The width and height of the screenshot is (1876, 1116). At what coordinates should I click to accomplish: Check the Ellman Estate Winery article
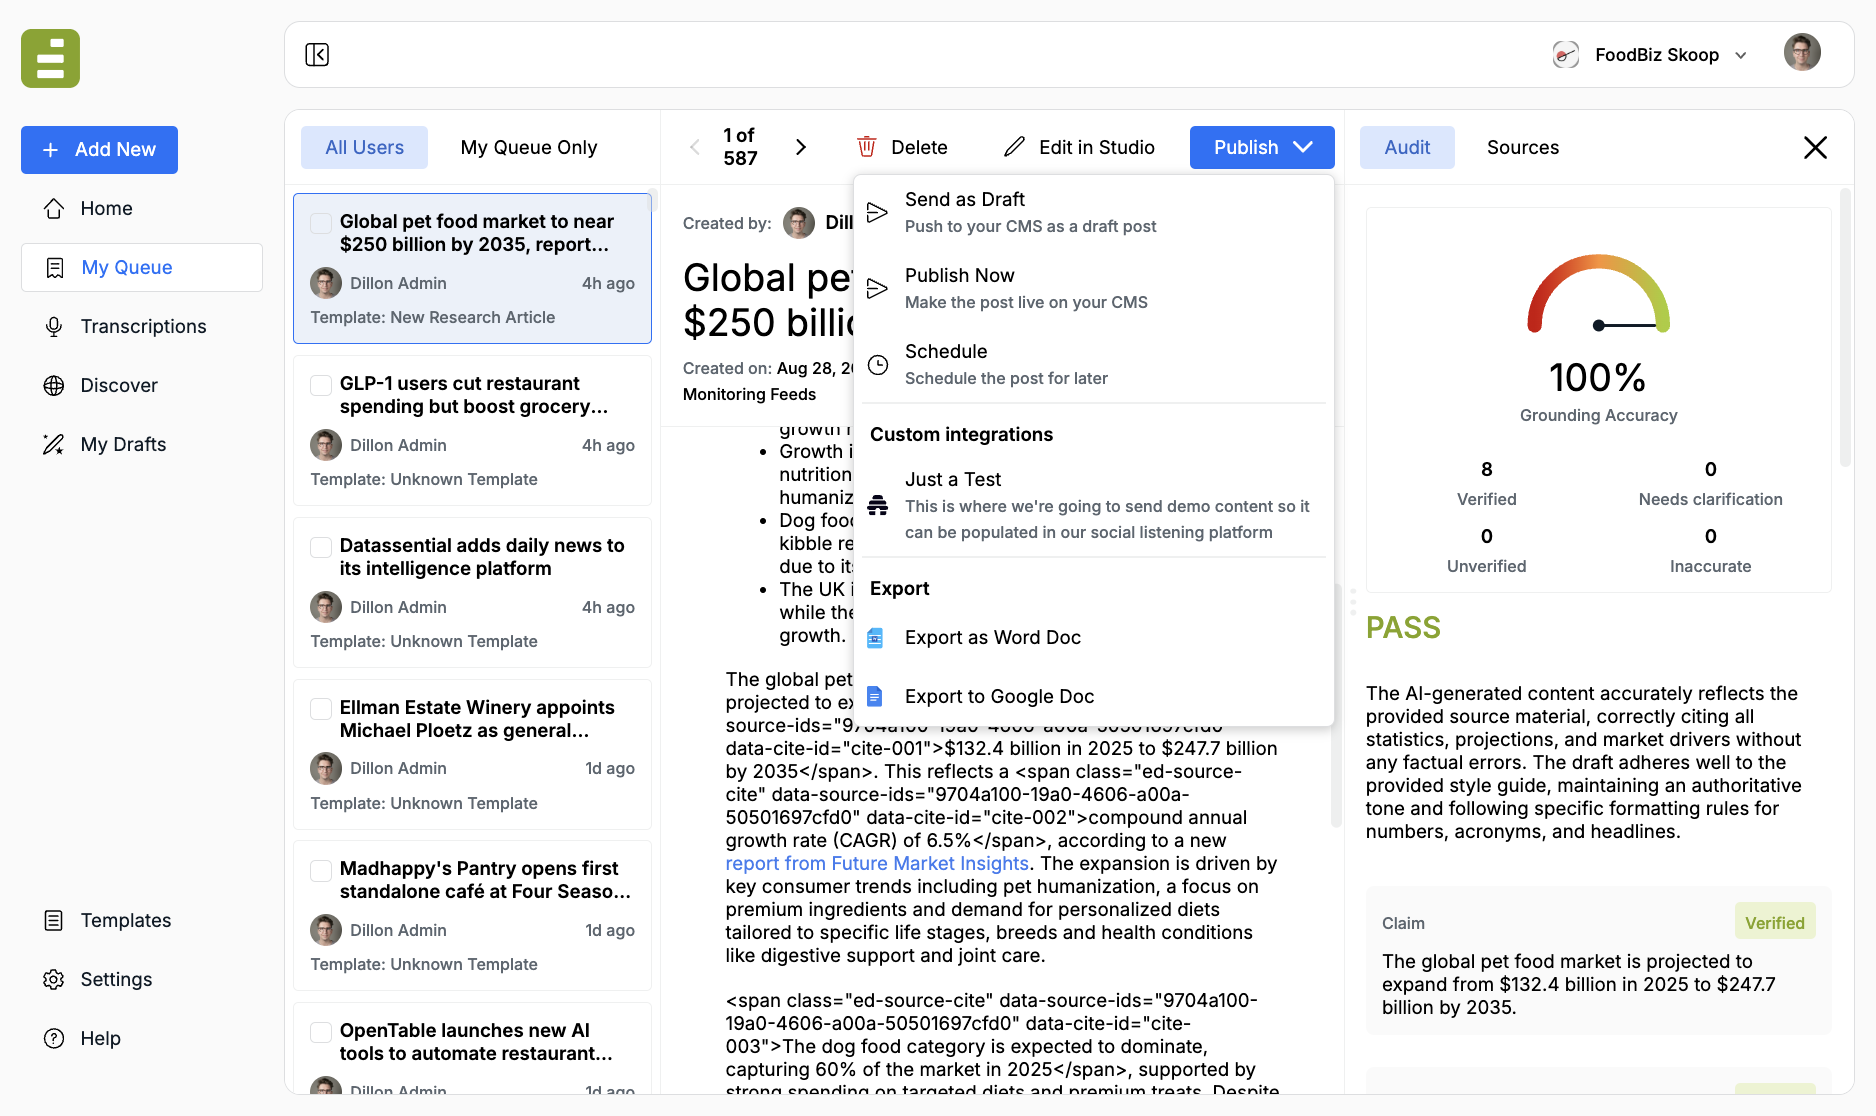tap(321, 708)
